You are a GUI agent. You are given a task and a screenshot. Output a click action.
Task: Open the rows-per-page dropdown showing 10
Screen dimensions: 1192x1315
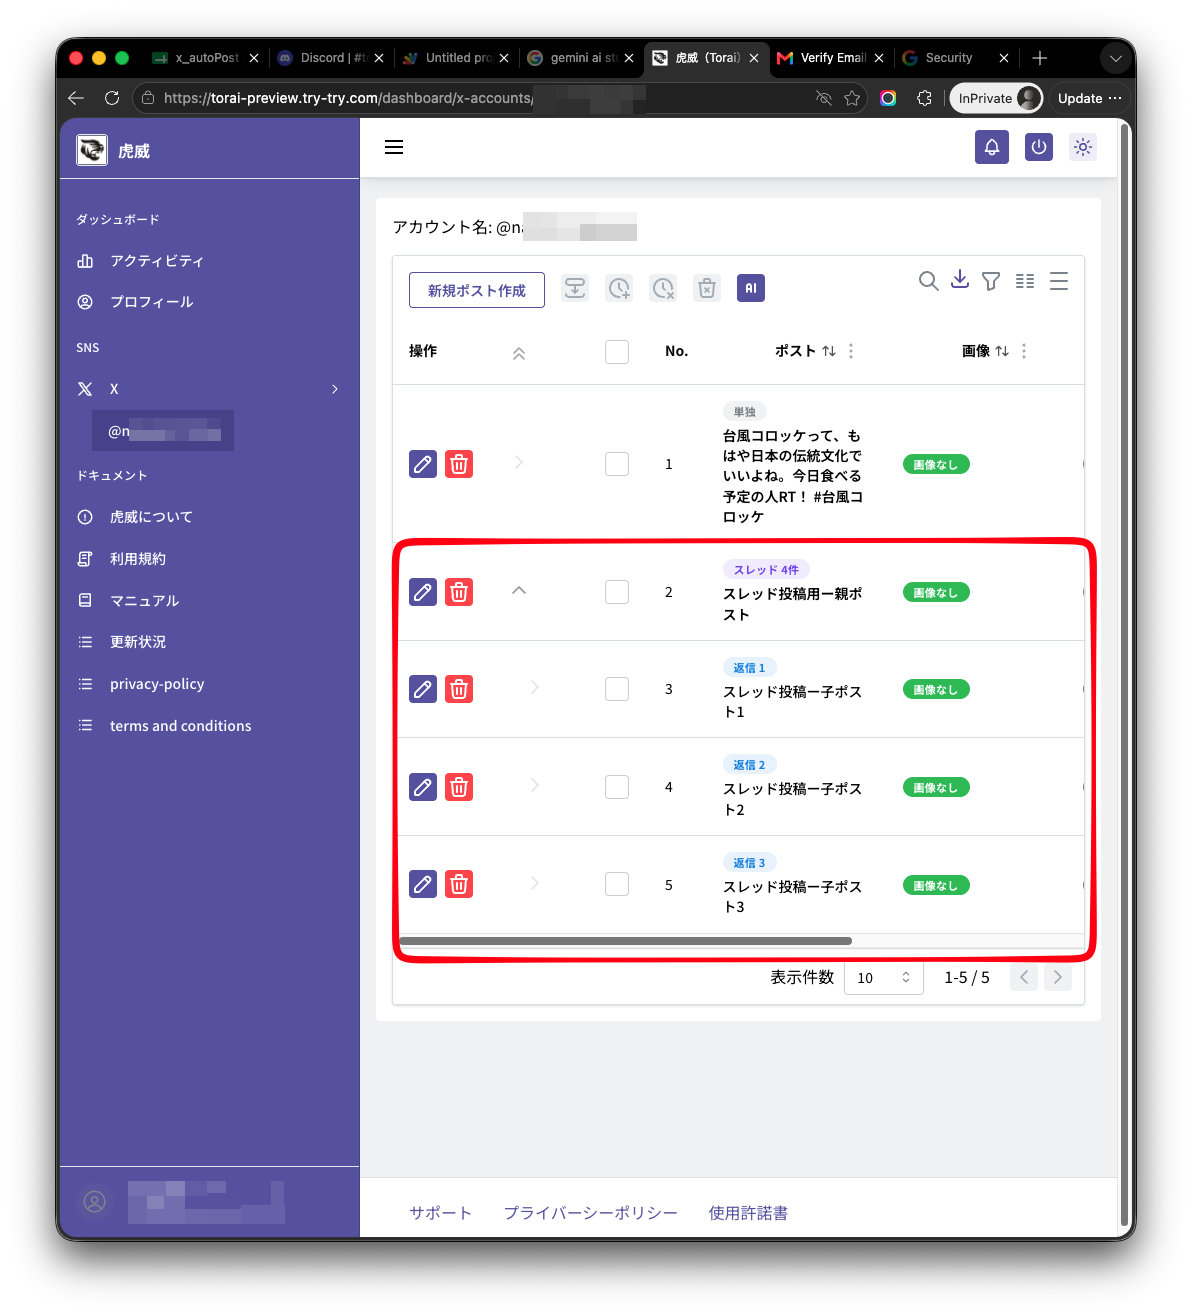[884, 978]
